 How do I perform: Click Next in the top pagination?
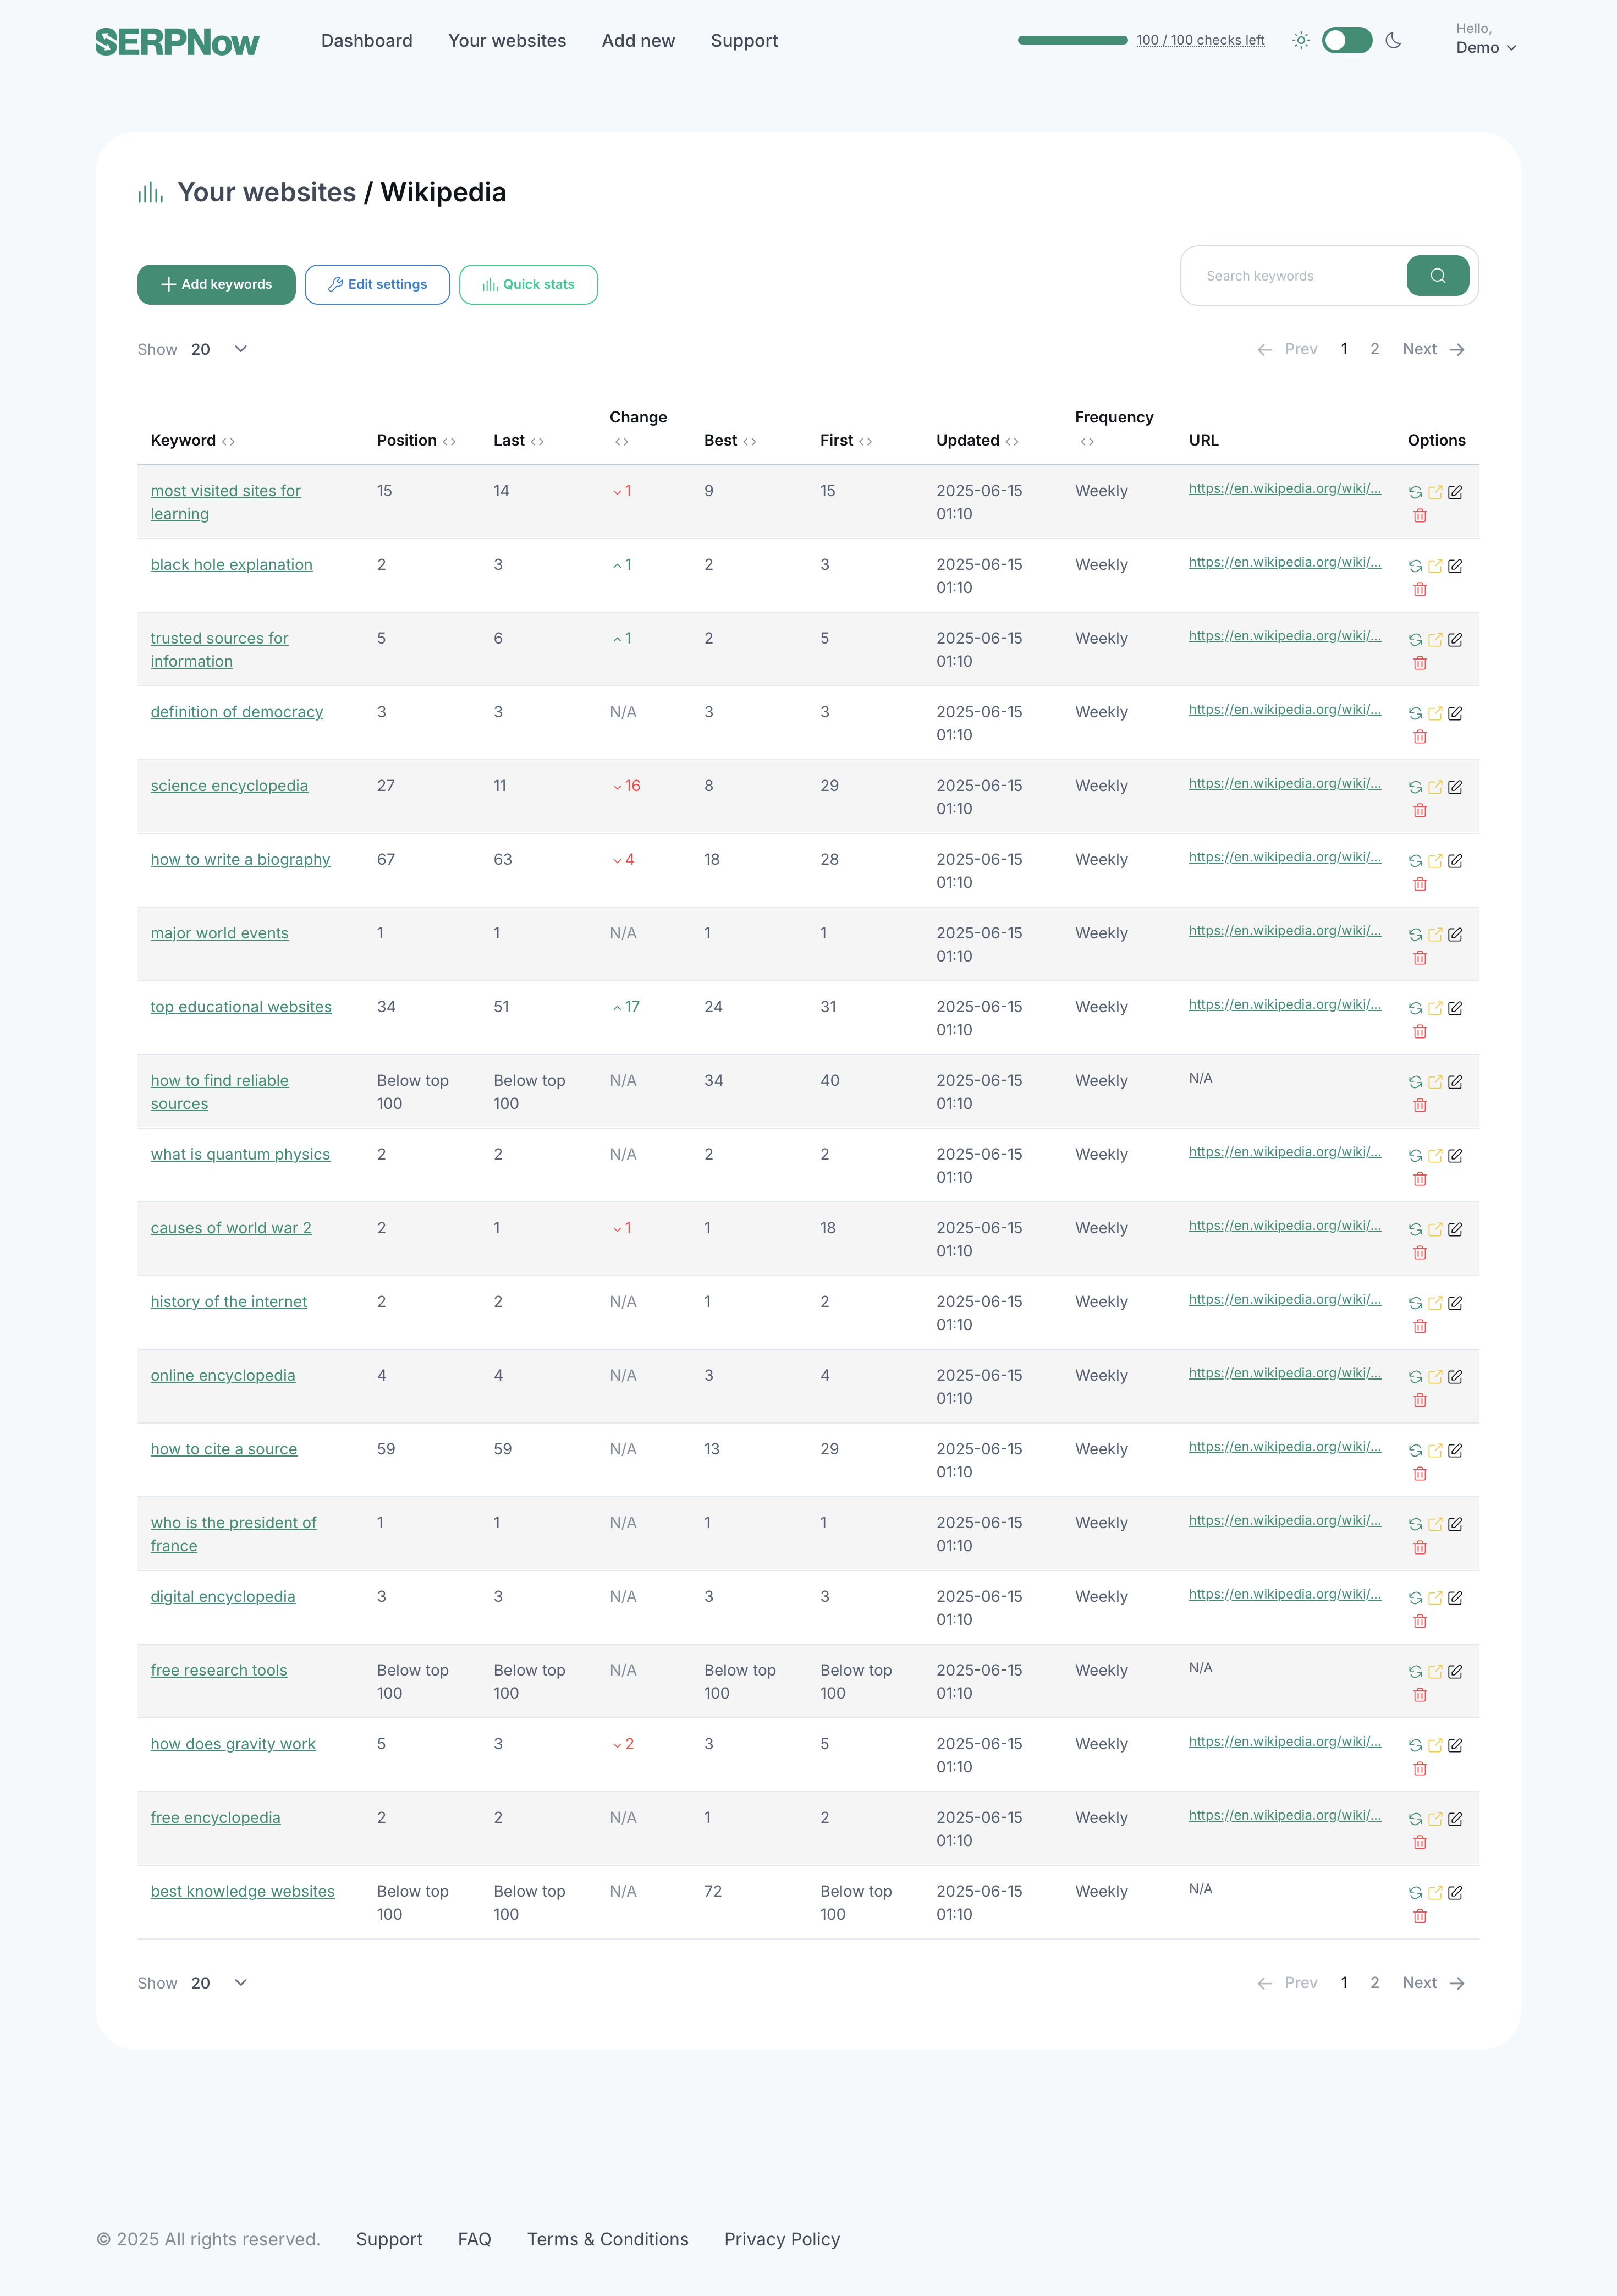1433,349
